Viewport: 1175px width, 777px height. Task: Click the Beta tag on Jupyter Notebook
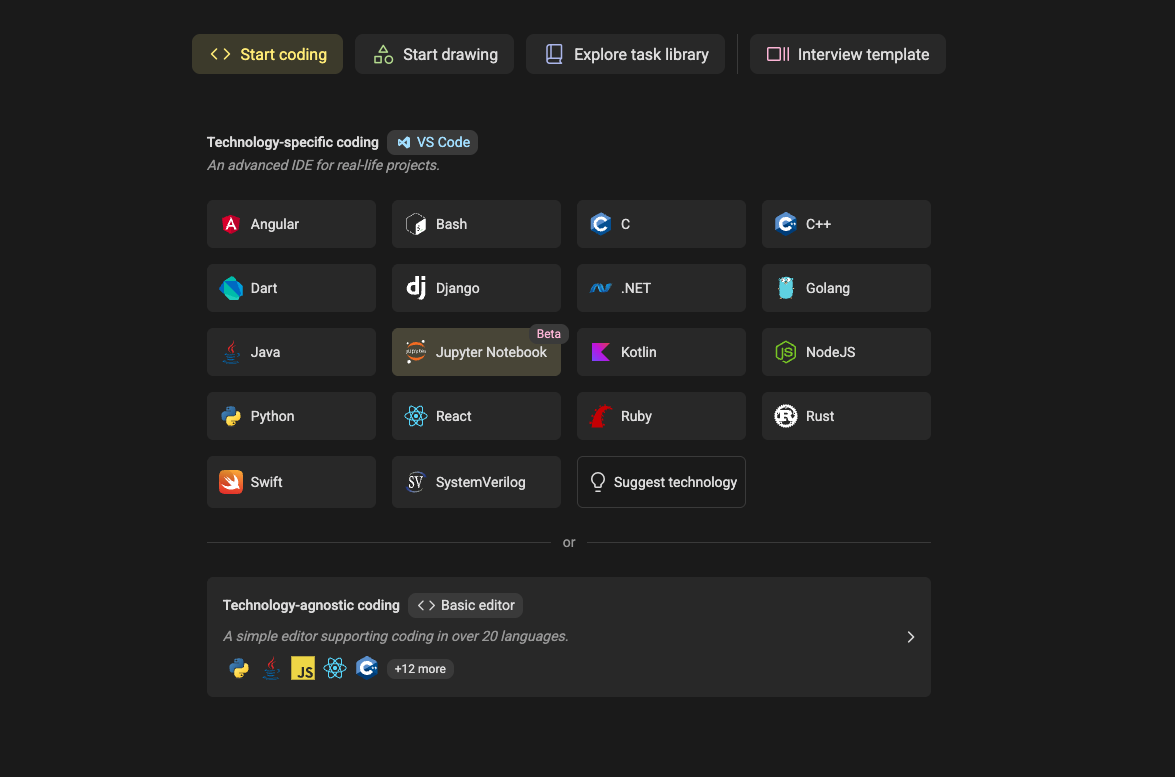point(549,334)
